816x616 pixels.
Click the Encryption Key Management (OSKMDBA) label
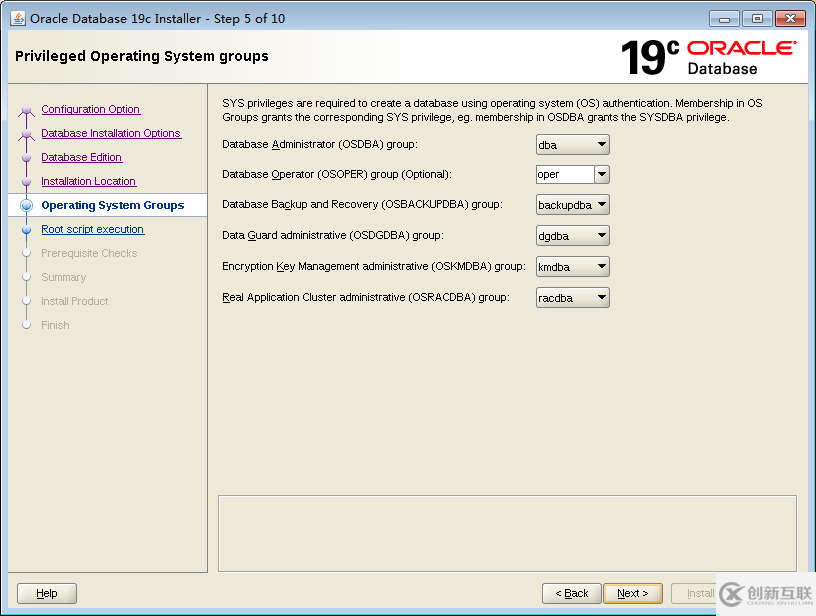[374, 266]
